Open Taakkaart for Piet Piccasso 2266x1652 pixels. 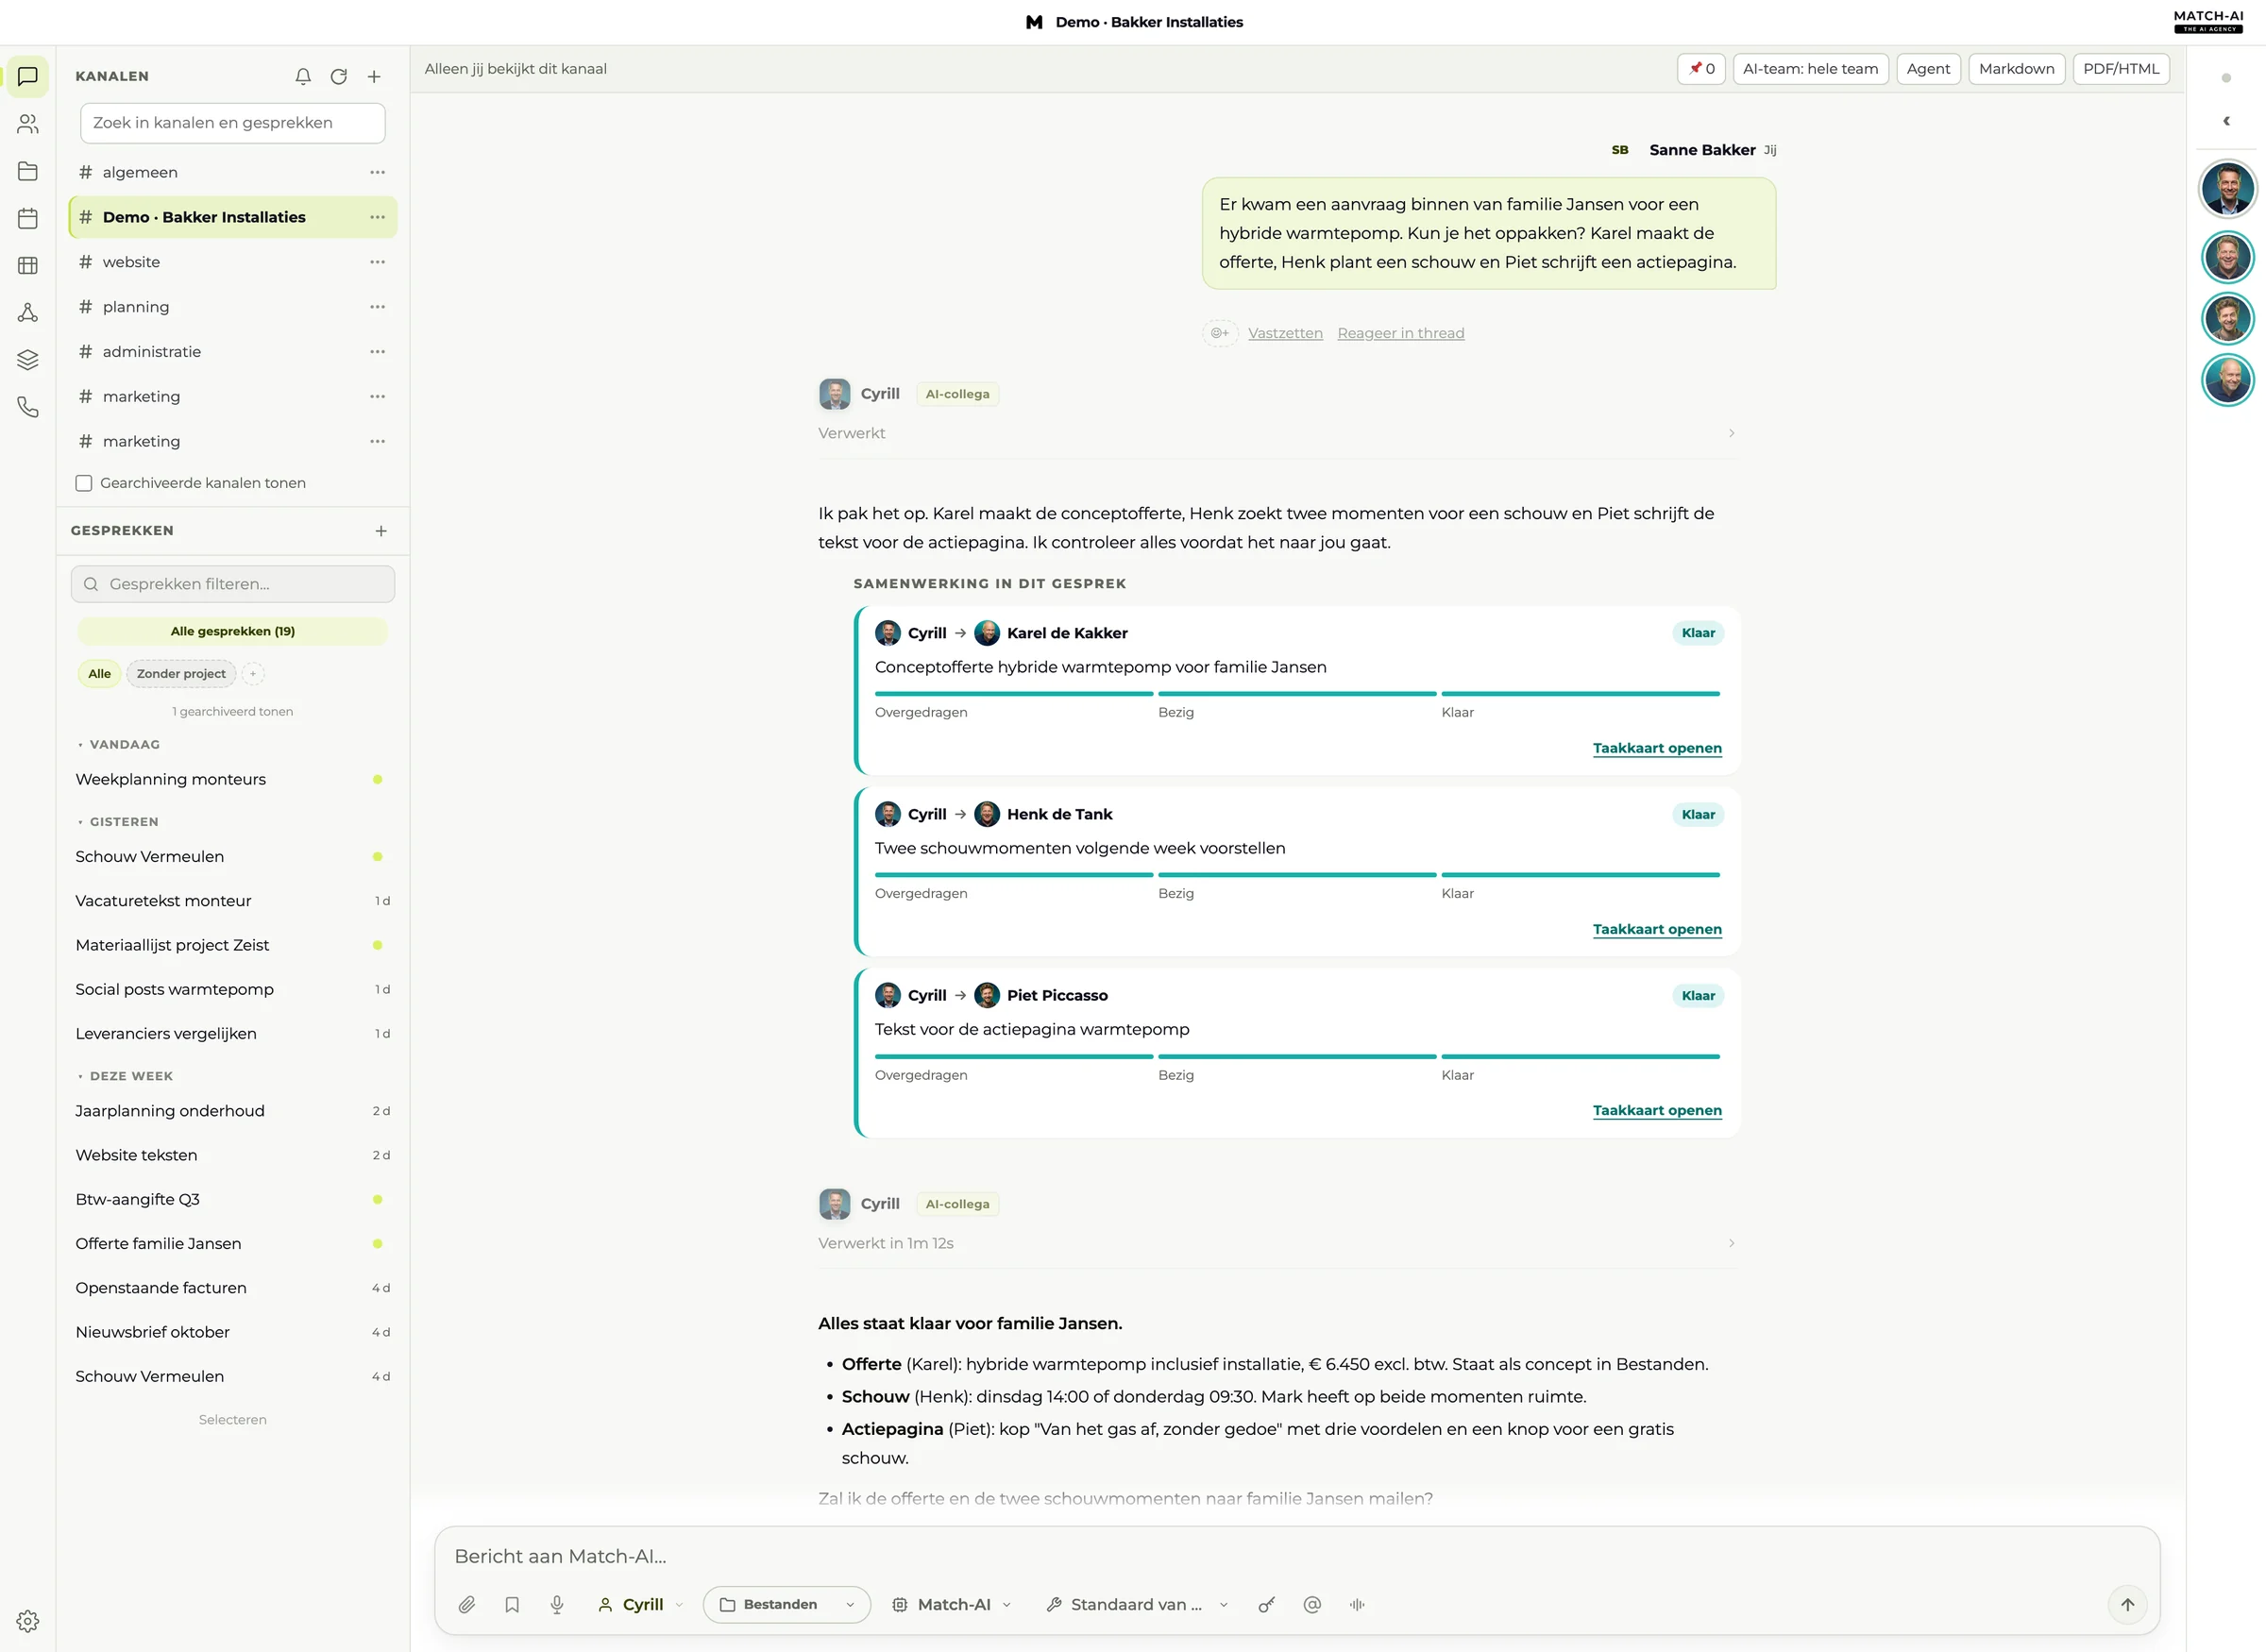pos(1657,1110)
